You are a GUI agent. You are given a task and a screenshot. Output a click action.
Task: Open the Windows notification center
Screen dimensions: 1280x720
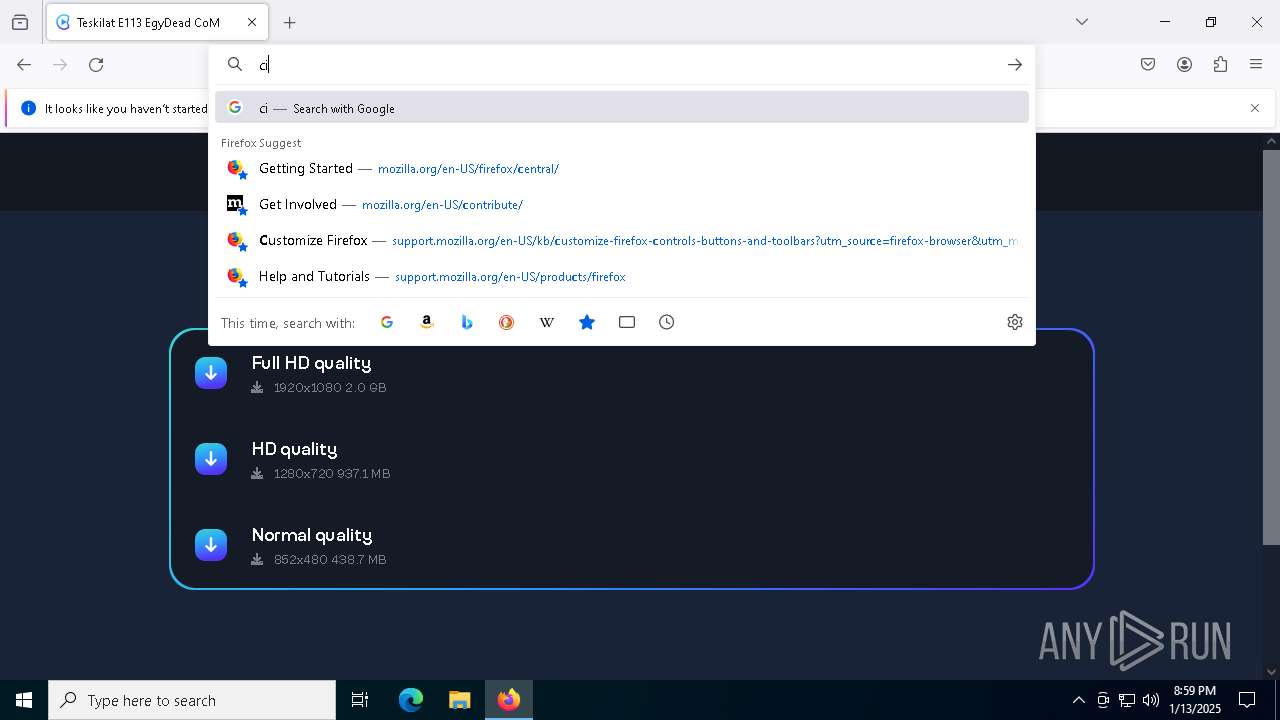coord(1247,700)
